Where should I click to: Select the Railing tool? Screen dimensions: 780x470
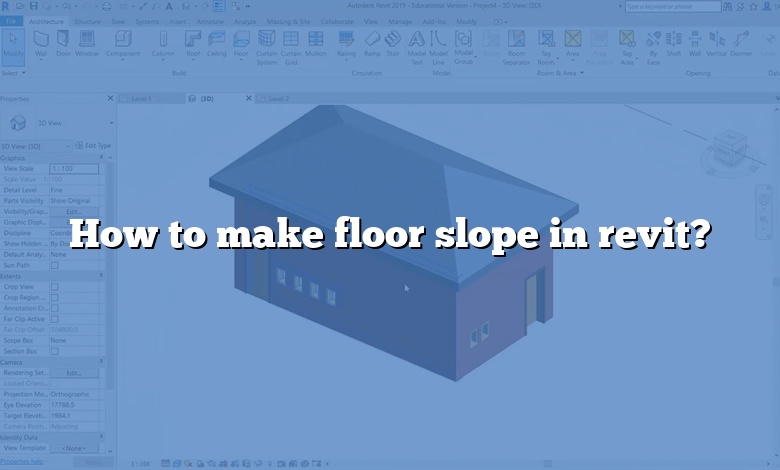[x=345, y=43]
